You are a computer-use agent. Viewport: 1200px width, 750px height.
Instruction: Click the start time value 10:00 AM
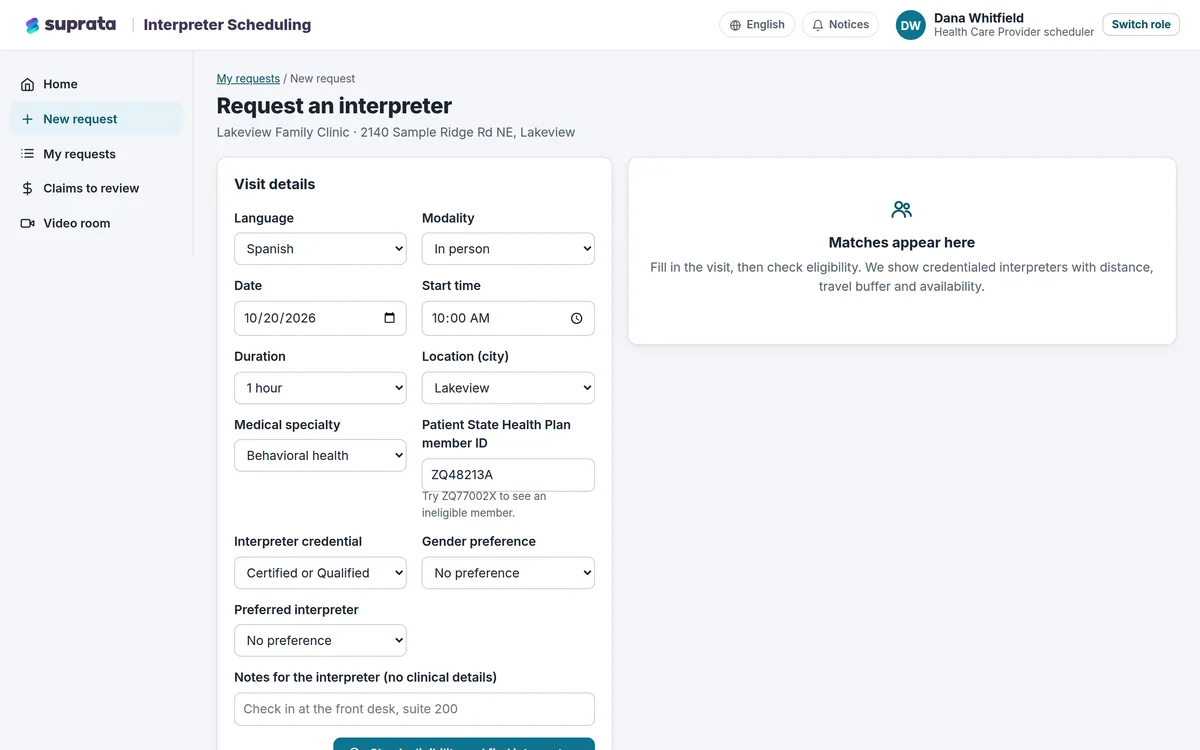pyautogui.click(x=461, y=318)
